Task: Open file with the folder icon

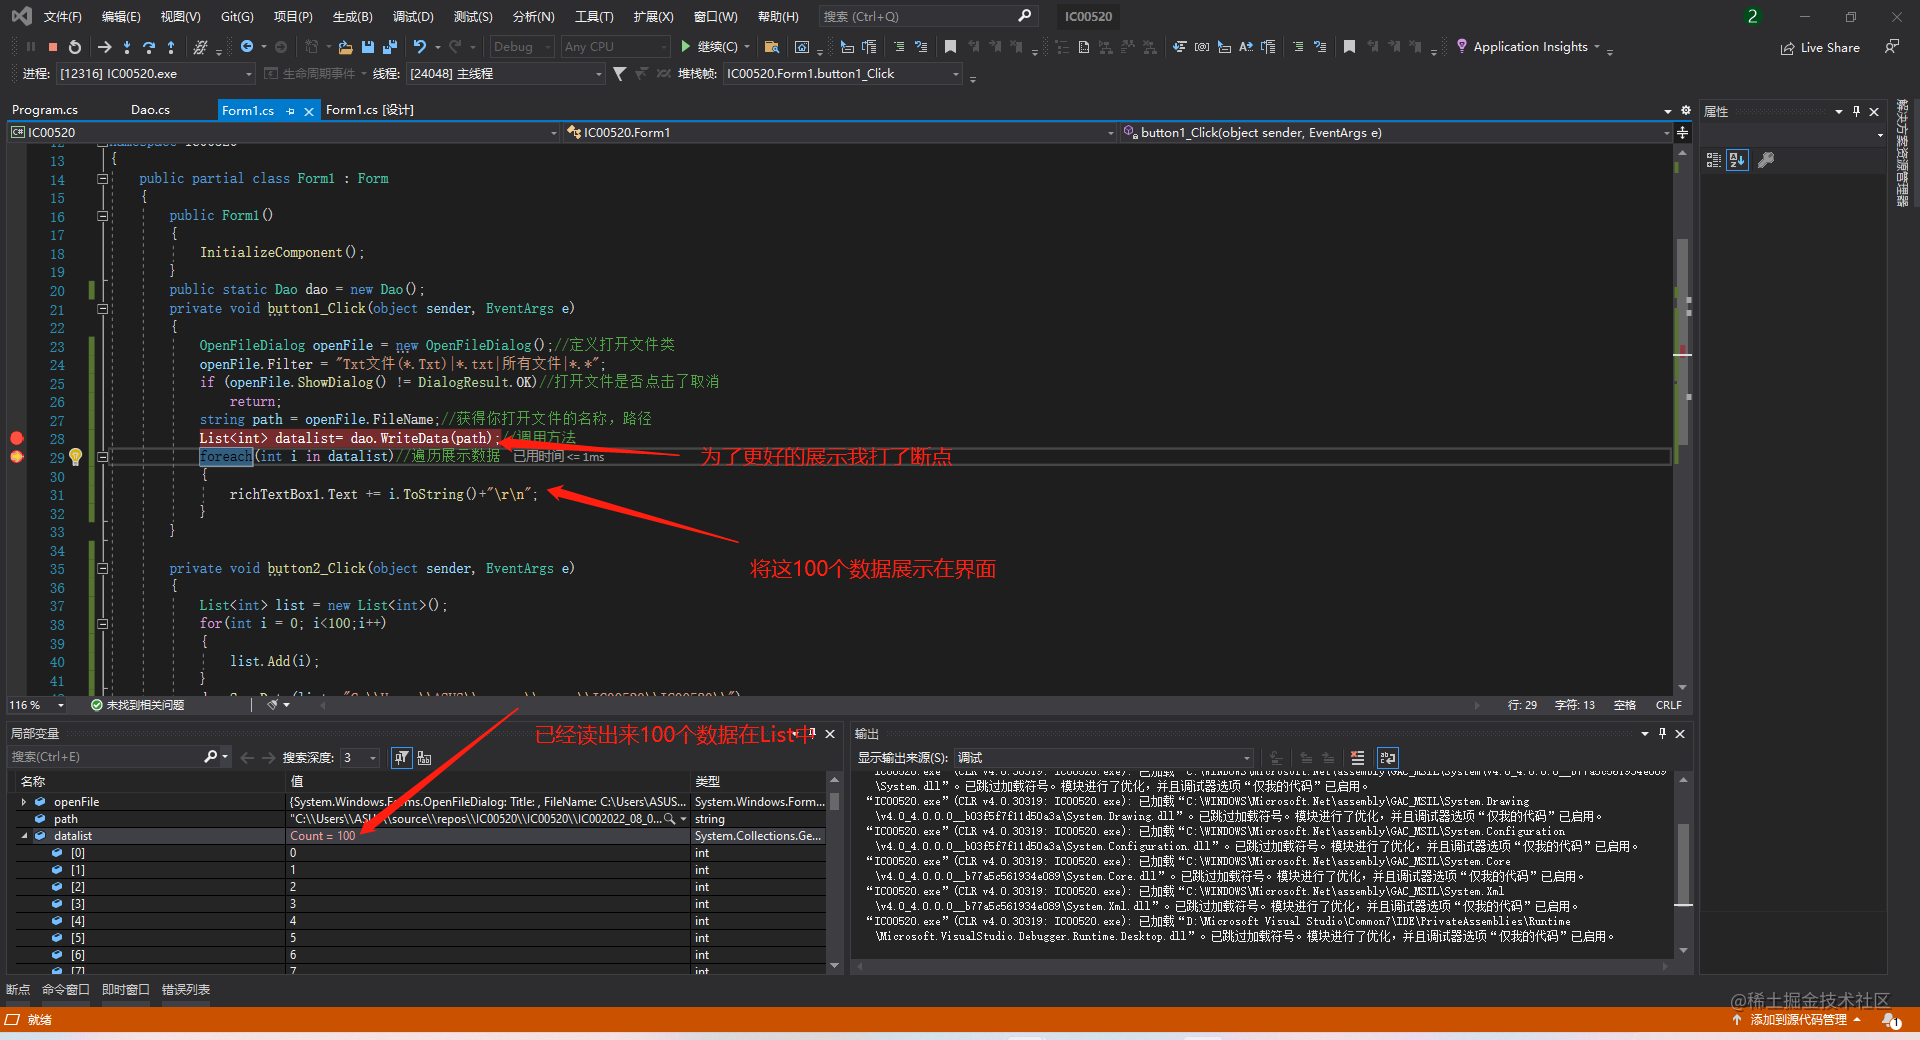Action: tap(345, 47)
